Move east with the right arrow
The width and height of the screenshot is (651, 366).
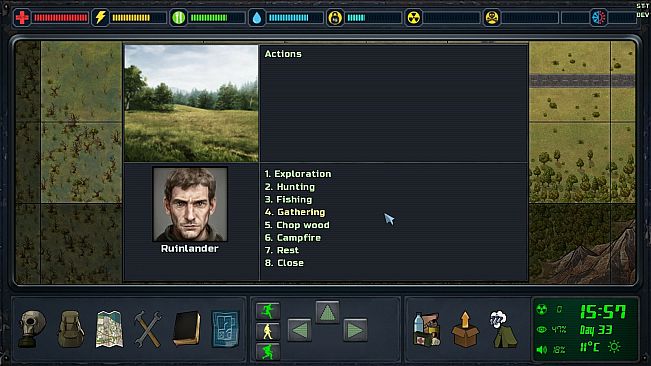355,330
